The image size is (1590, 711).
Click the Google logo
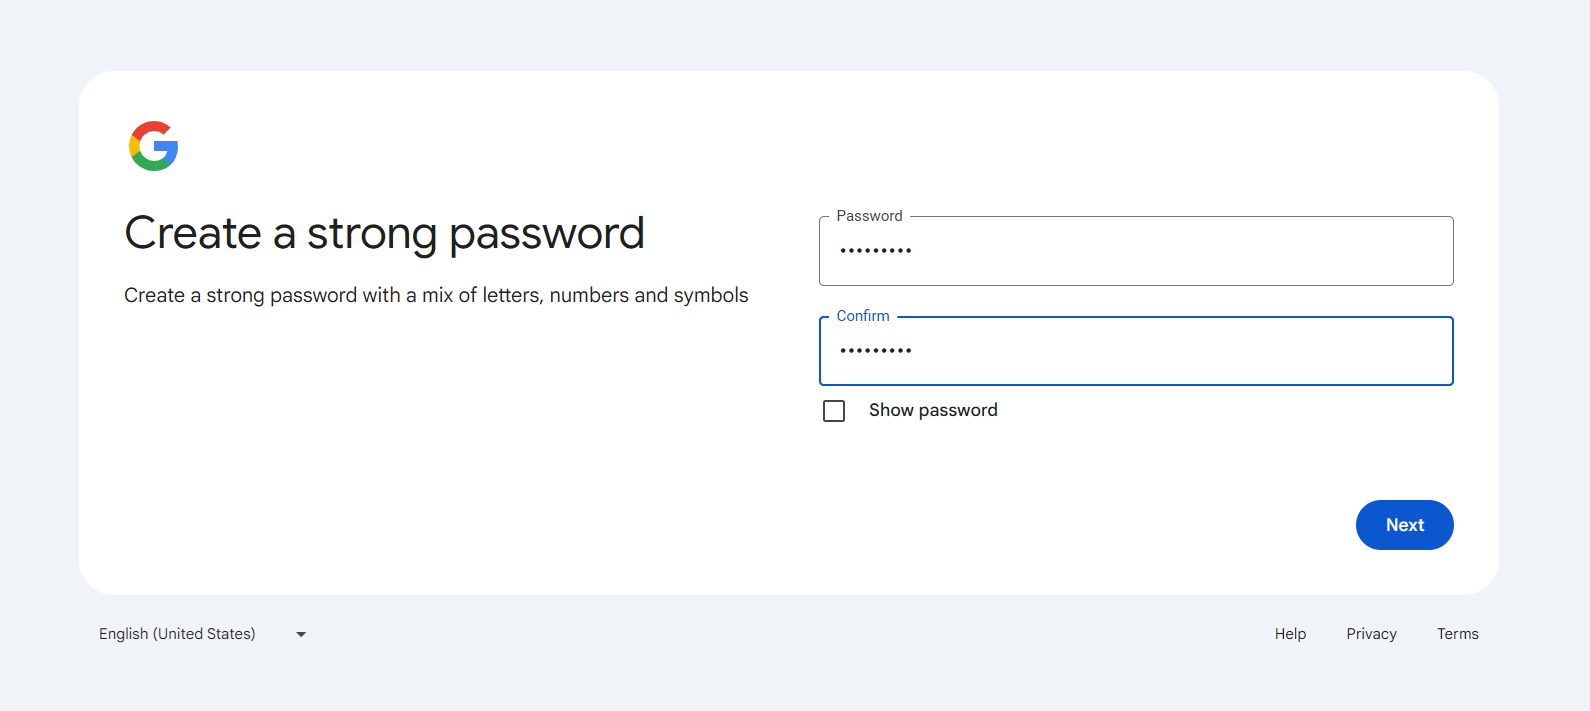click(154, 146)
